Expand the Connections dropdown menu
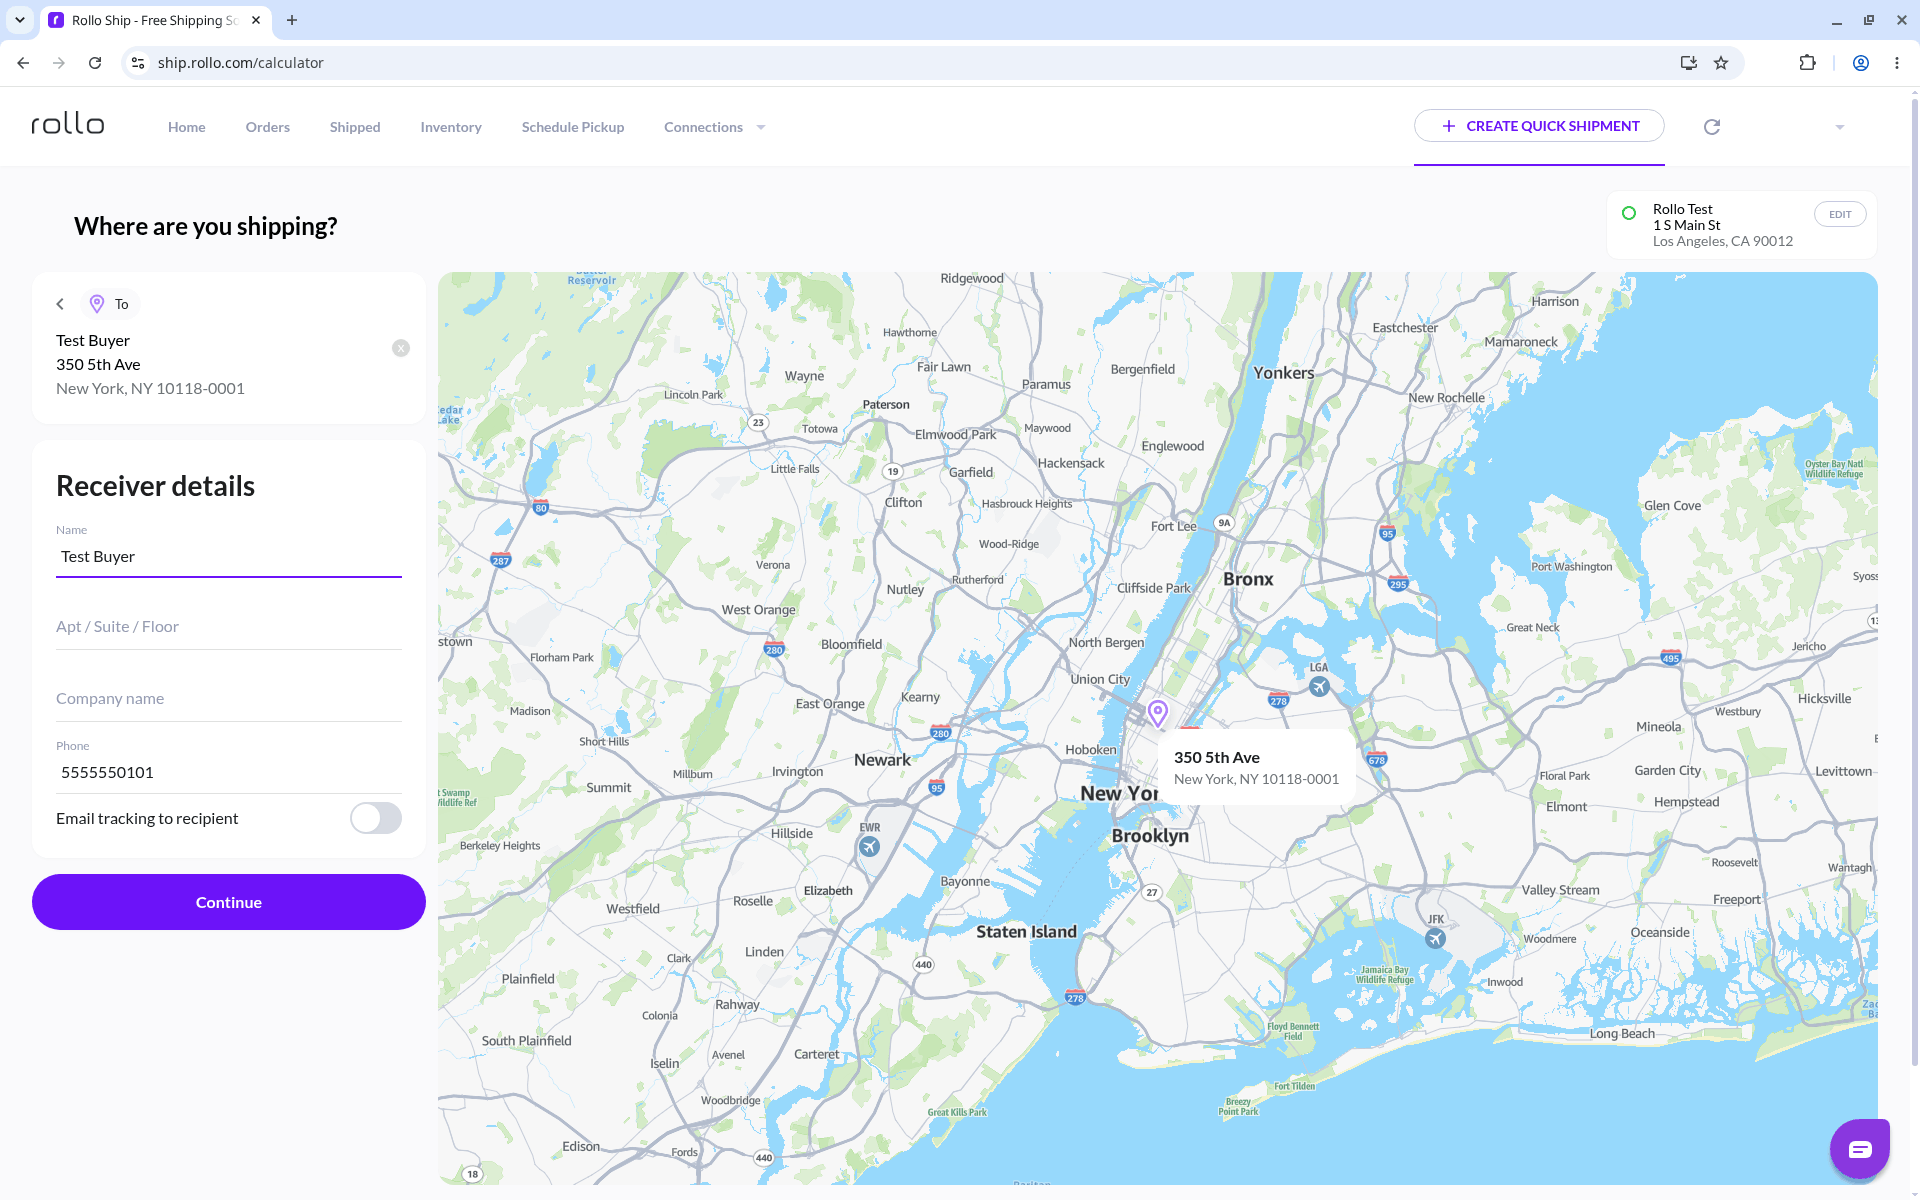The width and height of the screenshot is (1920, 1200). pos(714,127)
